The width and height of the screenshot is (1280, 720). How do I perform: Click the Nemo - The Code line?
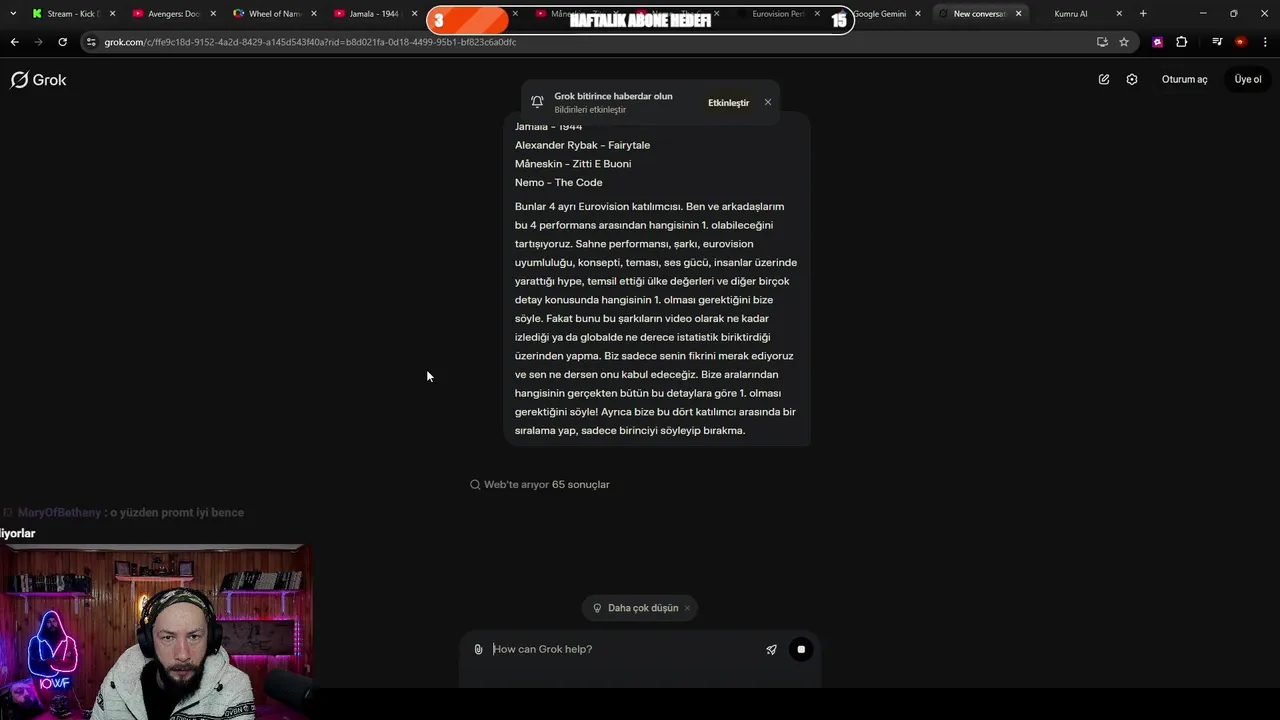(x=558, y=183)
